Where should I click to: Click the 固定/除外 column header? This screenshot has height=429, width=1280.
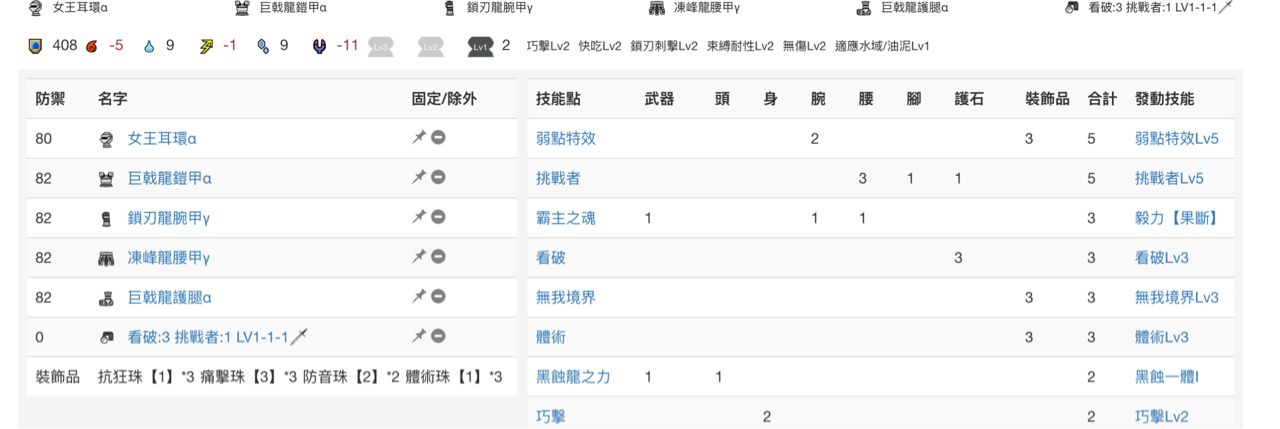(x=444, y=100)
